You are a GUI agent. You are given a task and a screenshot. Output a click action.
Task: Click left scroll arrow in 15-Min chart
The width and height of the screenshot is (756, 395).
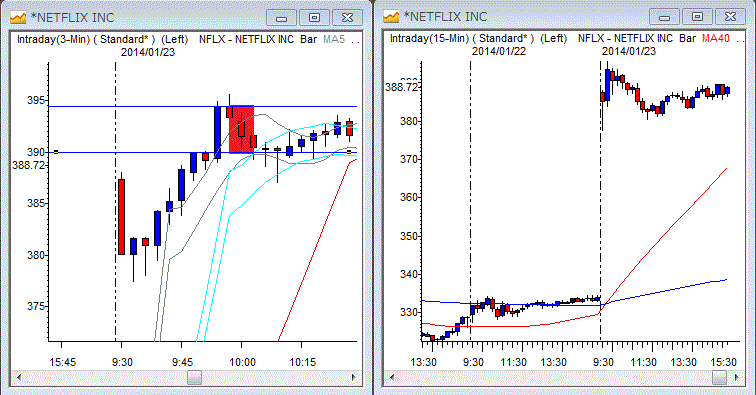point(392,378)
